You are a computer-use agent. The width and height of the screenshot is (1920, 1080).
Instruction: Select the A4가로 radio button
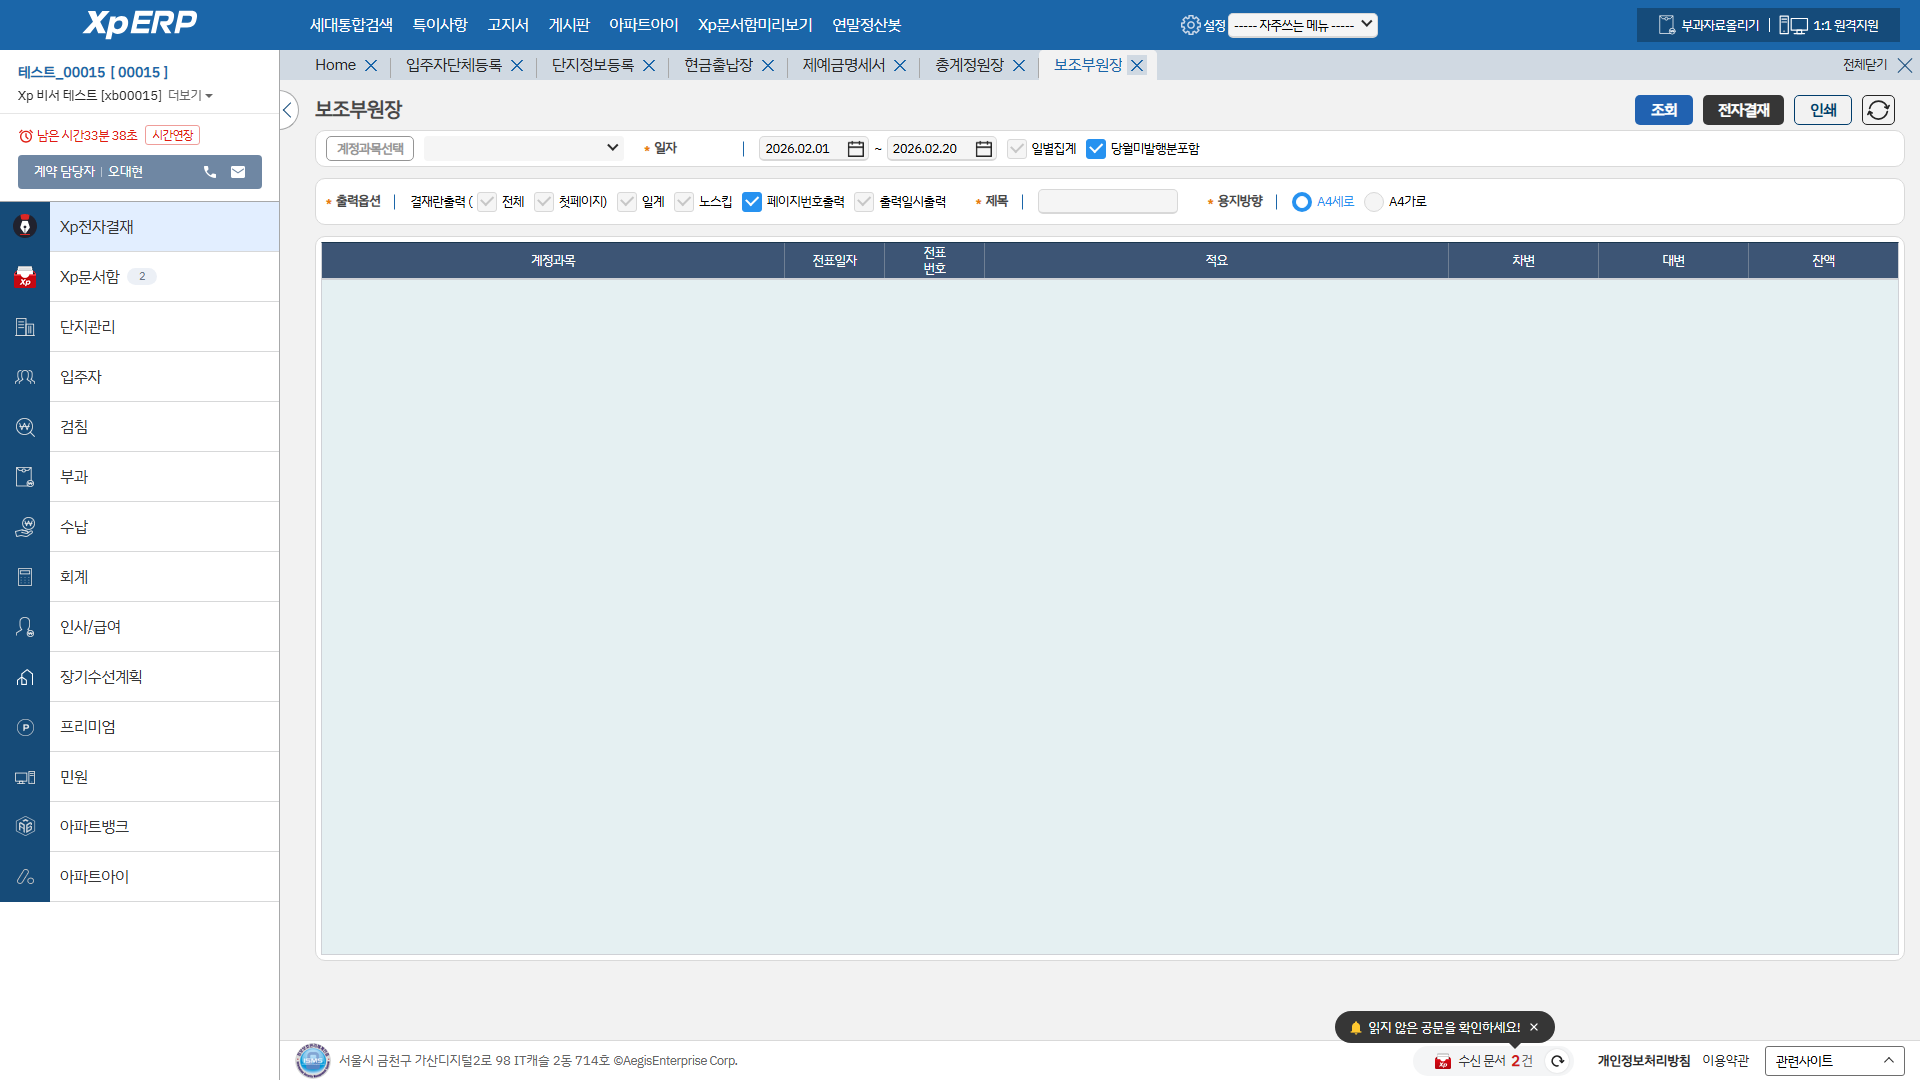pos(1374,202)
